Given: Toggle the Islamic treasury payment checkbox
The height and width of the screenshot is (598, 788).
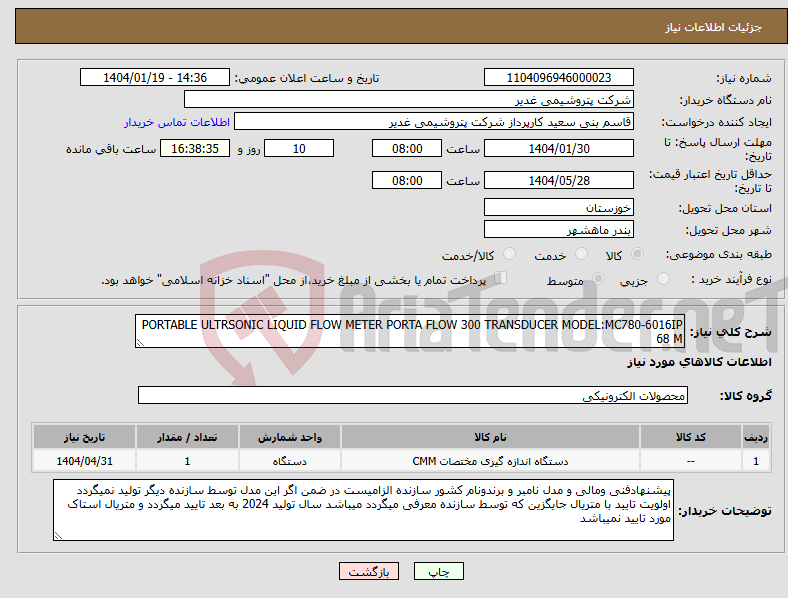Looking at the screenshot, I should click(x=501, y=278).
